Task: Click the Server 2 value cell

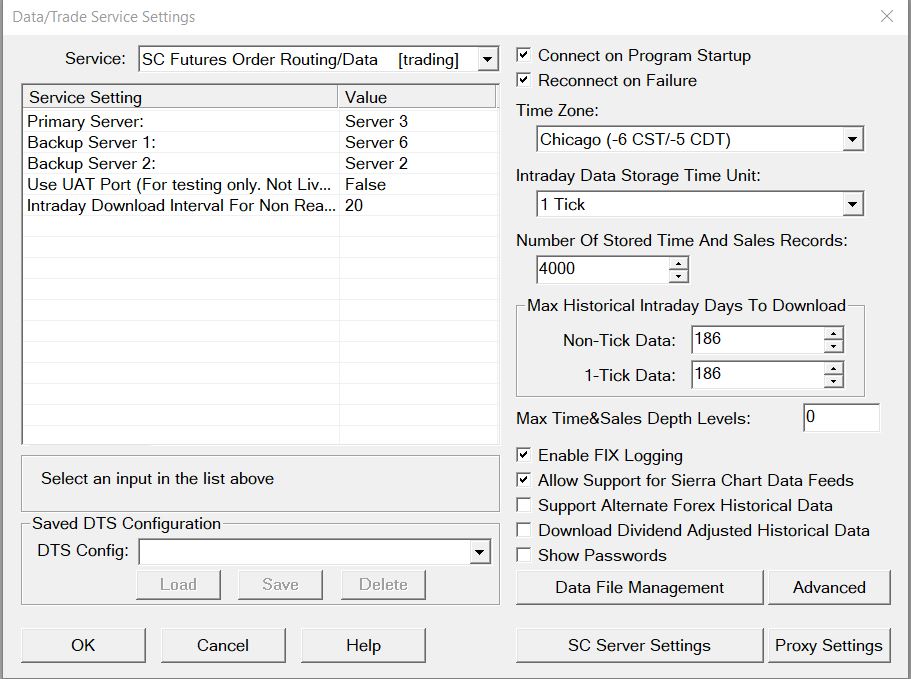Action: coord(418,163)
